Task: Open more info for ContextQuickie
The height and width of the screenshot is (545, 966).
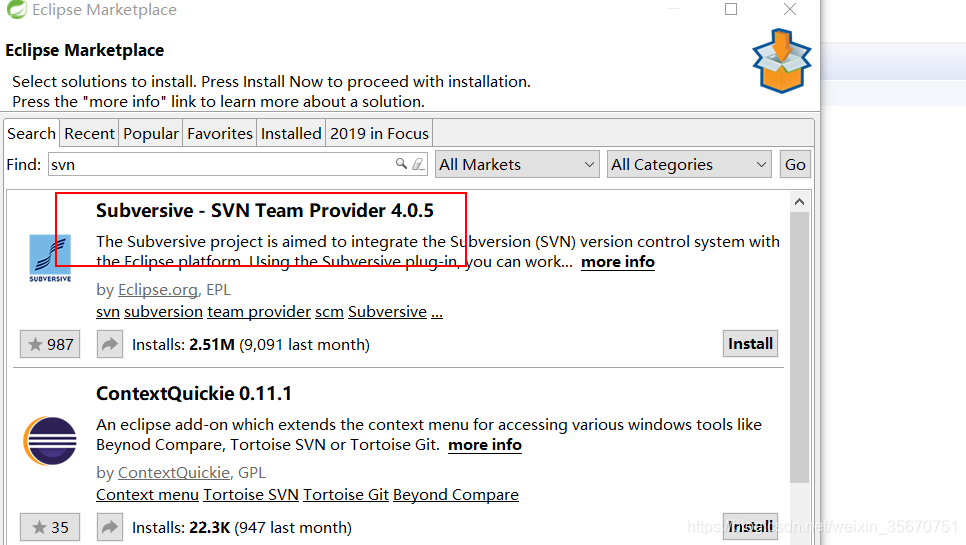Action: [485, 445]
